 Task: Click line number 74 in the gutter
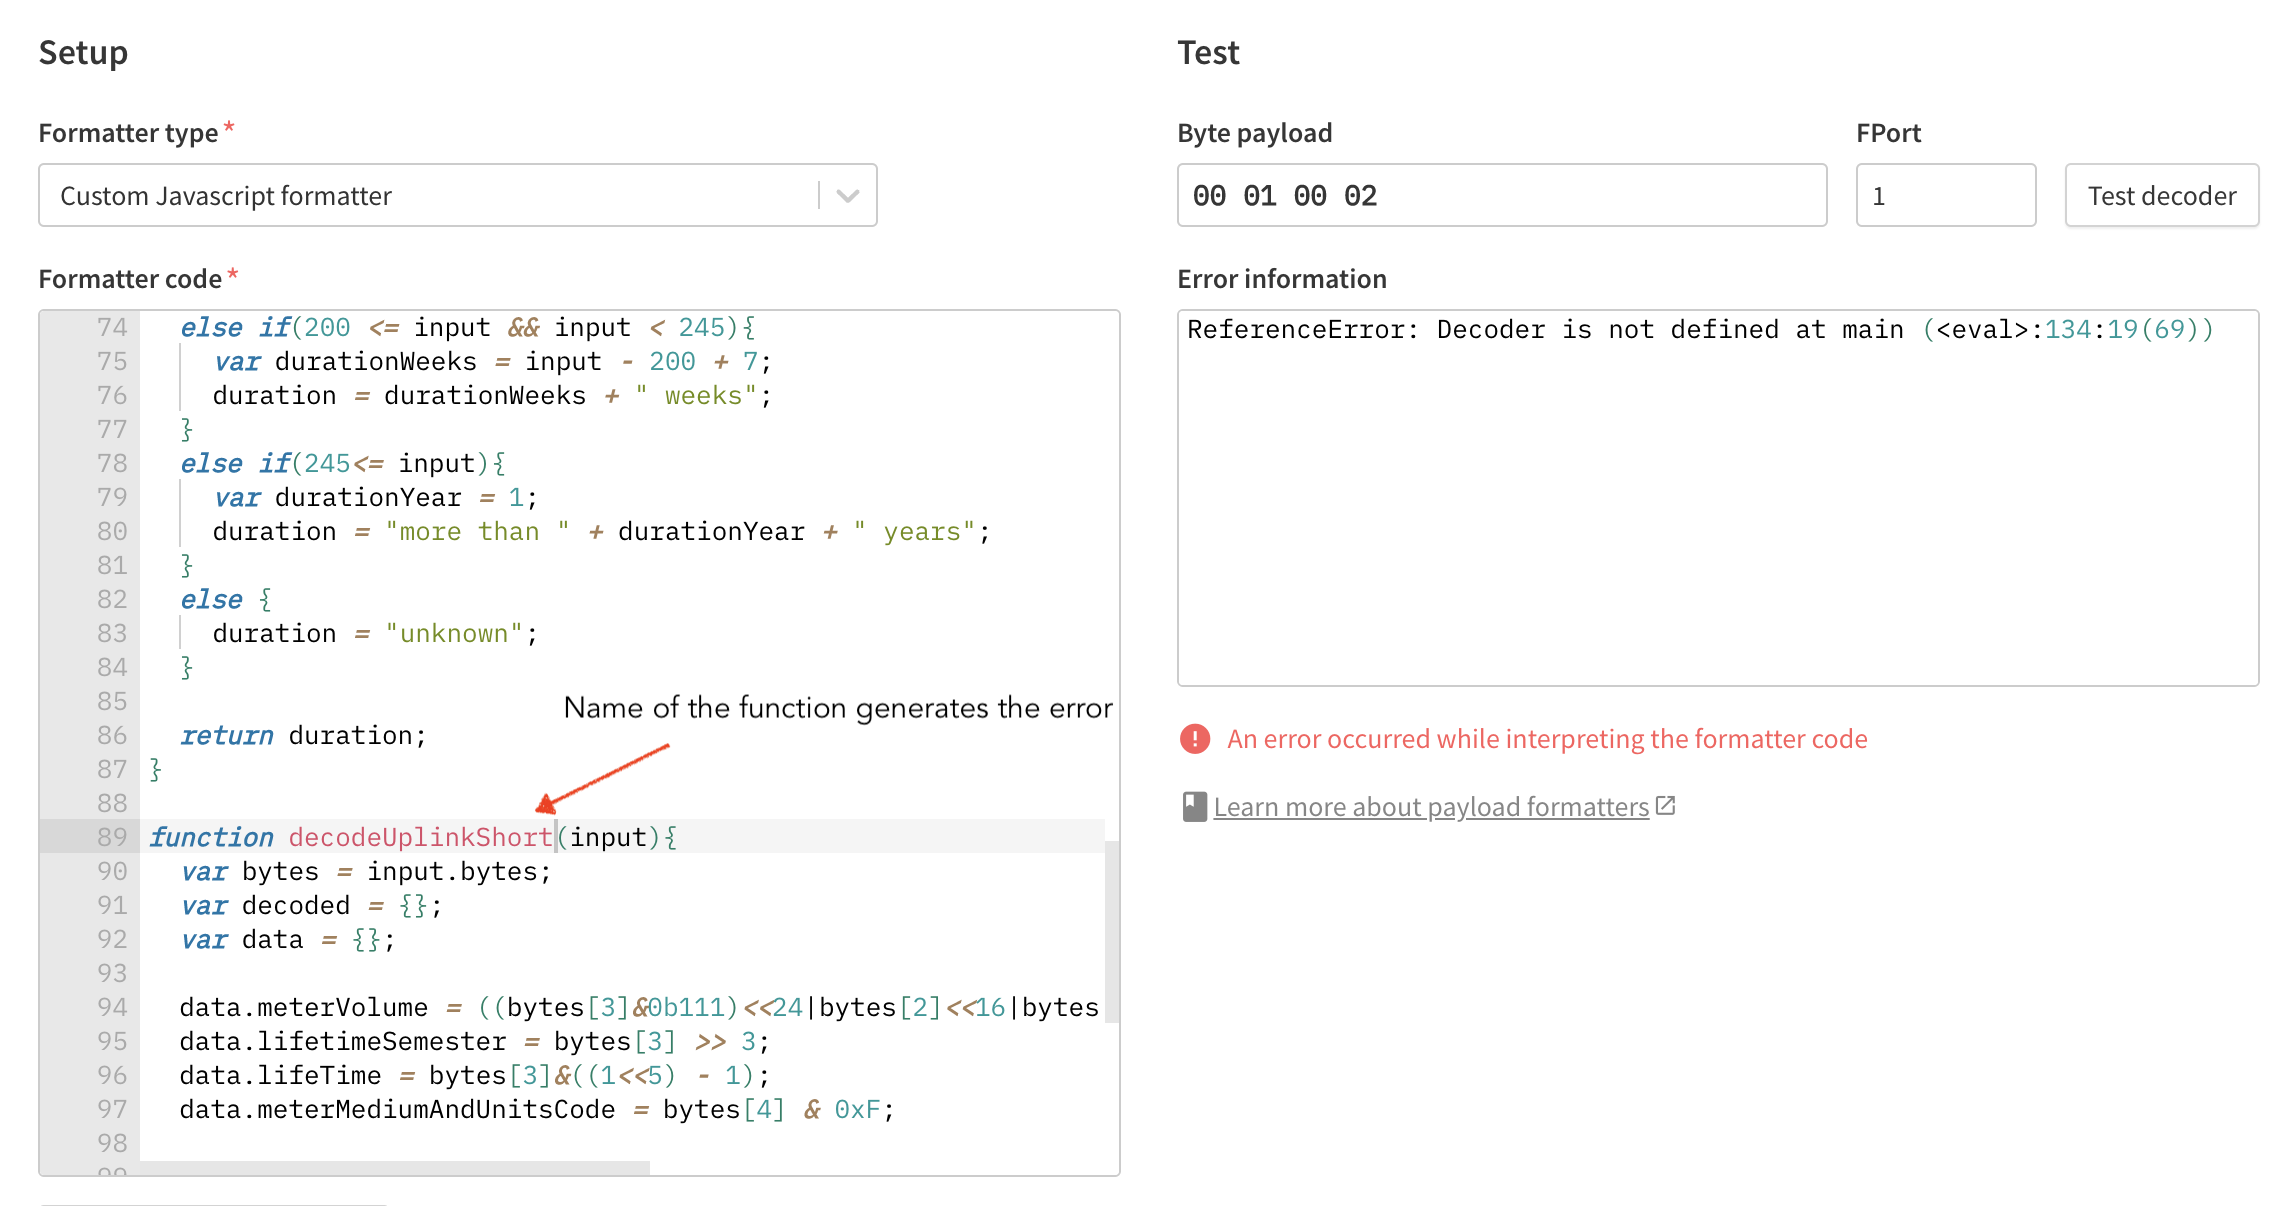[x=112, y=328]
